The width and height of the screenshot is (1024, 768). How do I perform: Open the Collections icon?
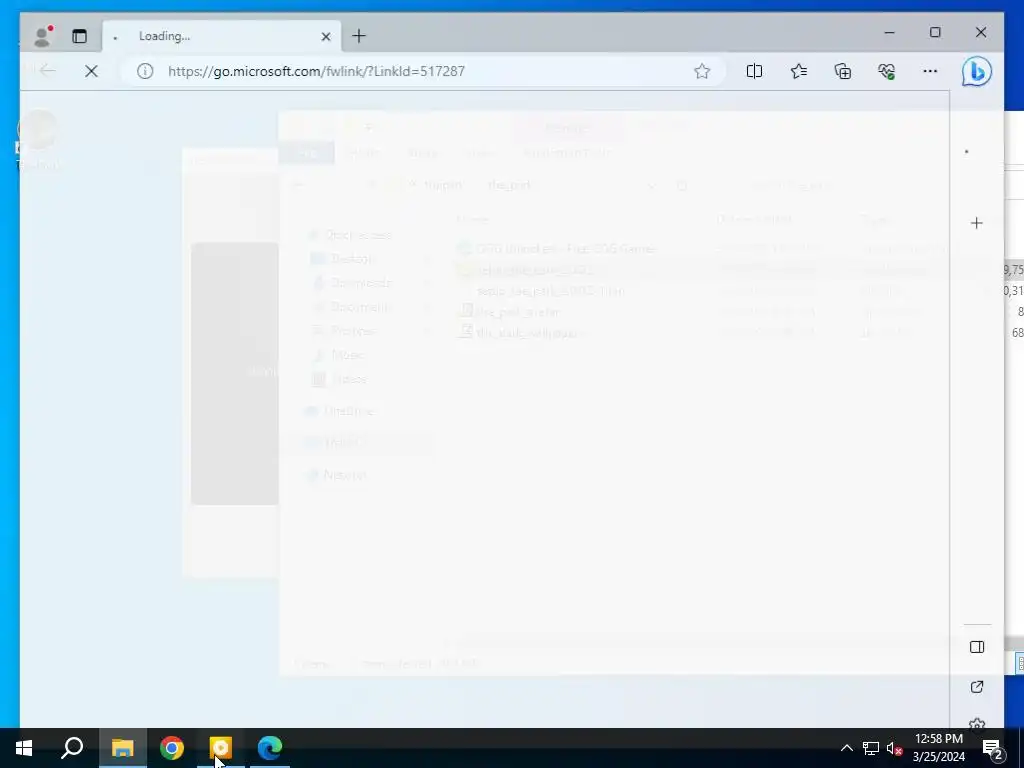click(x=842, y=71)
